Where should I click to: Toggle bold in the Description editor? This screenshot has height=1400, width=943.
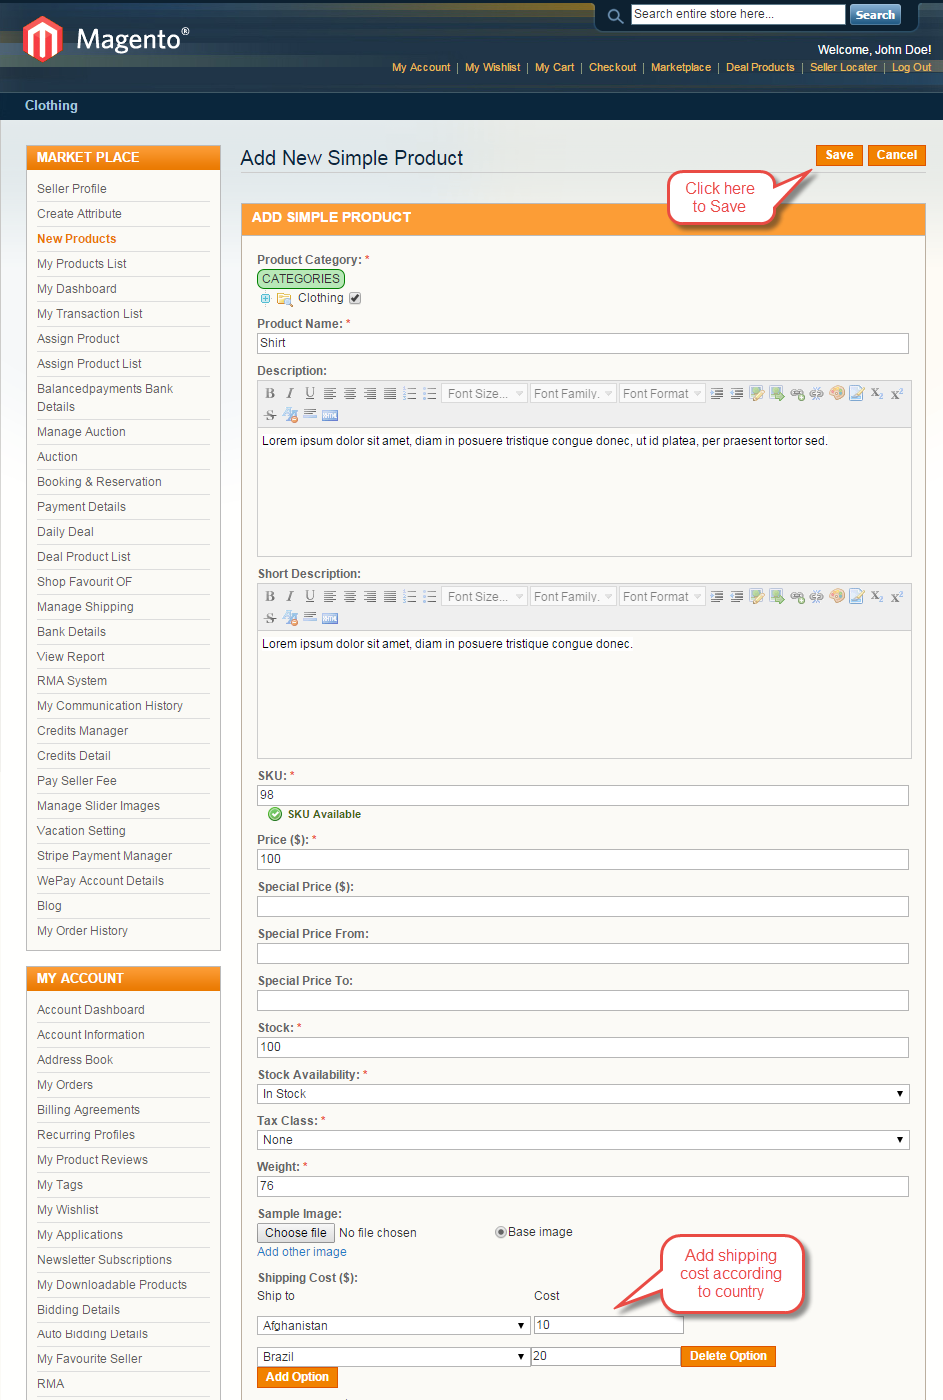(270, 394)
